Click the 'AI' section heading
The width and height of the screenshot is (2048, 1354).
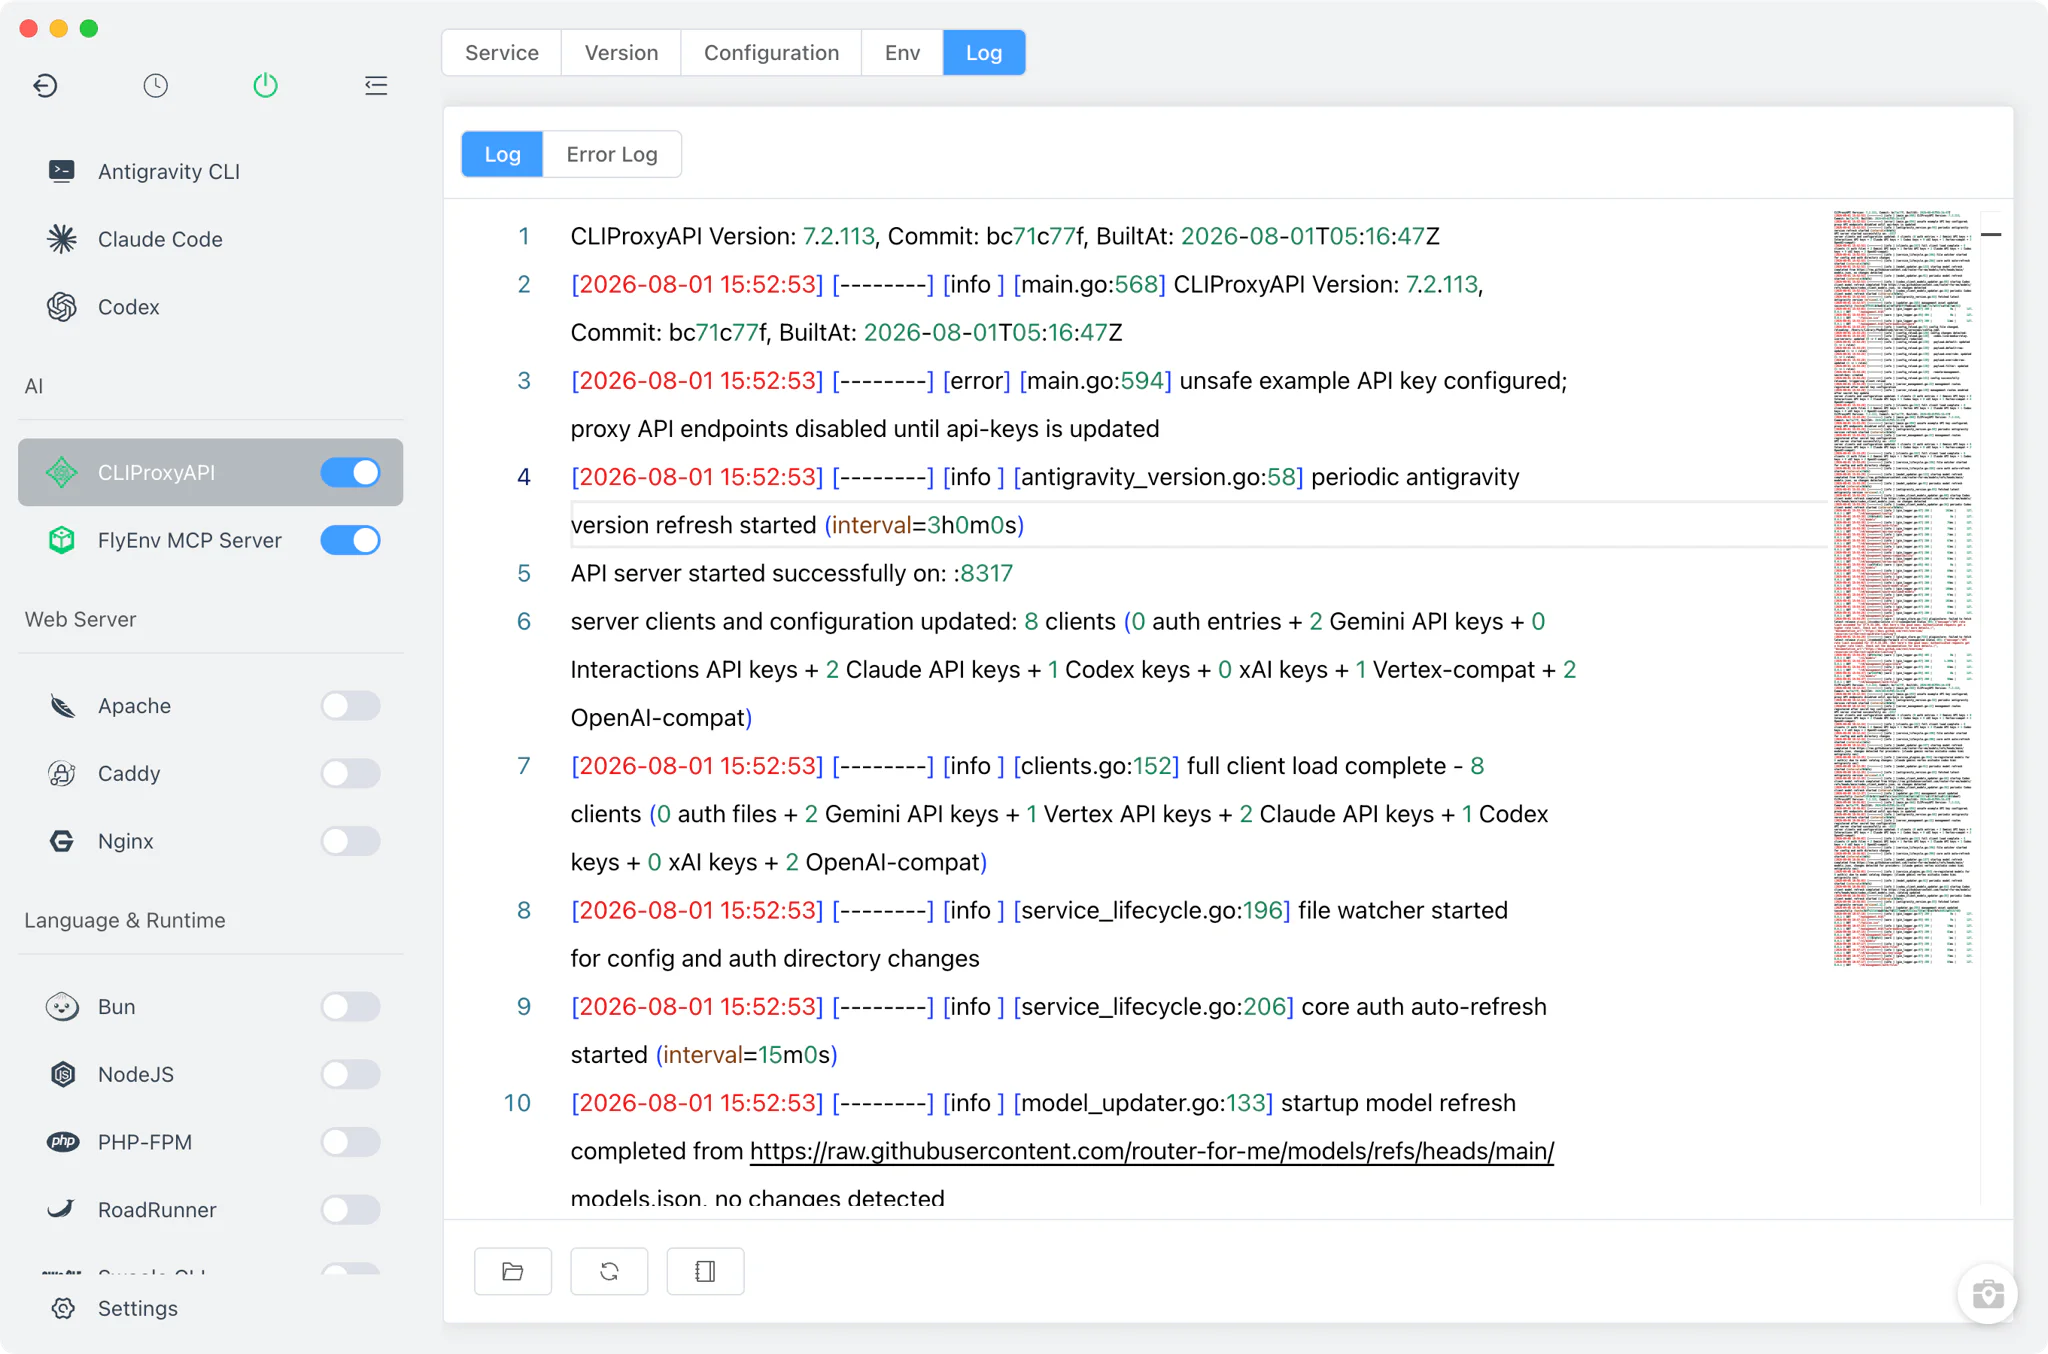pos(33,386)
